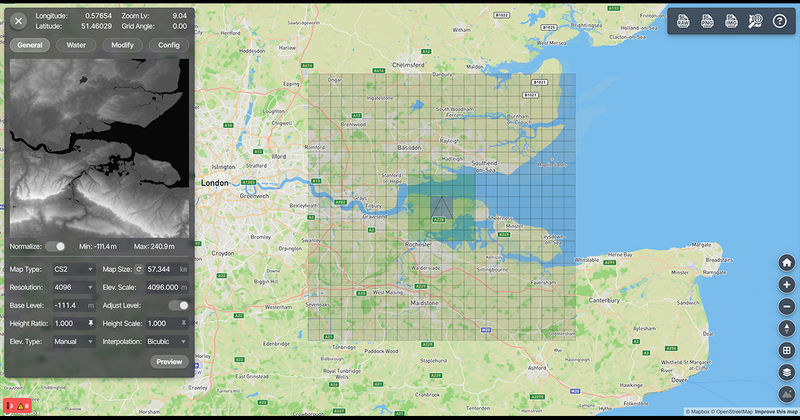
Task: Pin the Height Ratio value
Action: (x=91, y=324)
